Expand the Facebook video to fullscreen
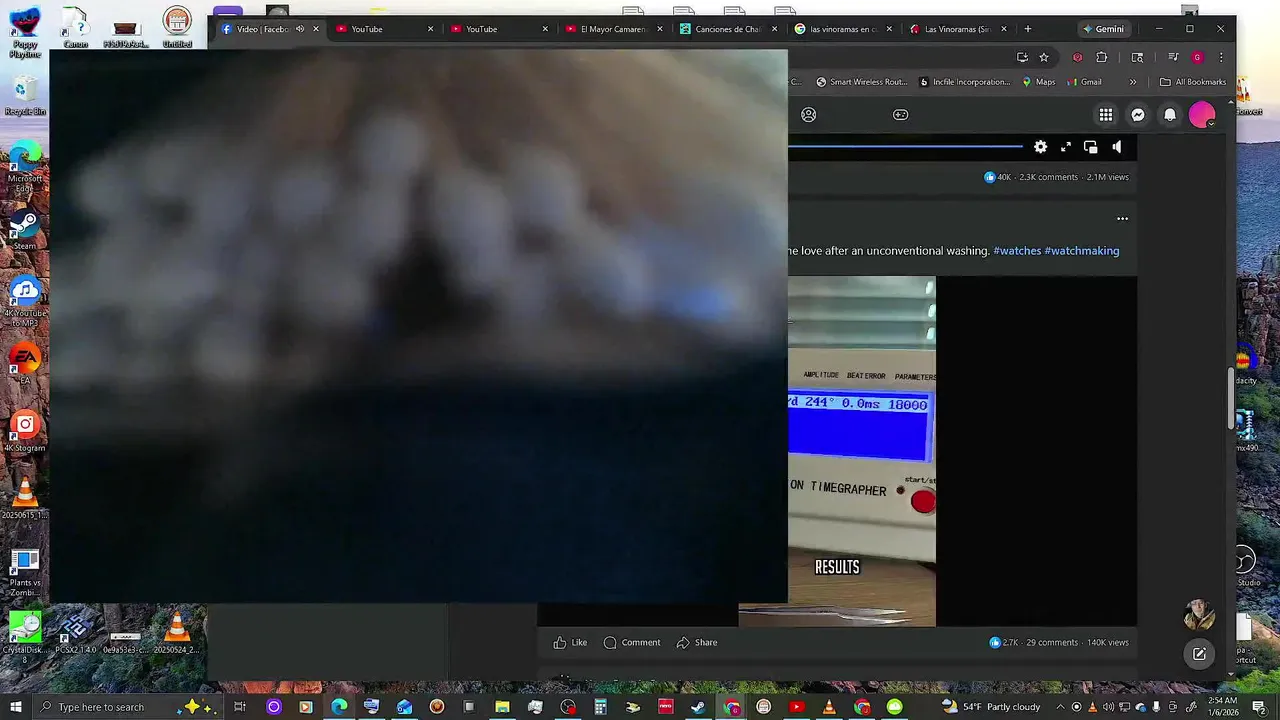The image size is (1280, 720). (1066, 147)
